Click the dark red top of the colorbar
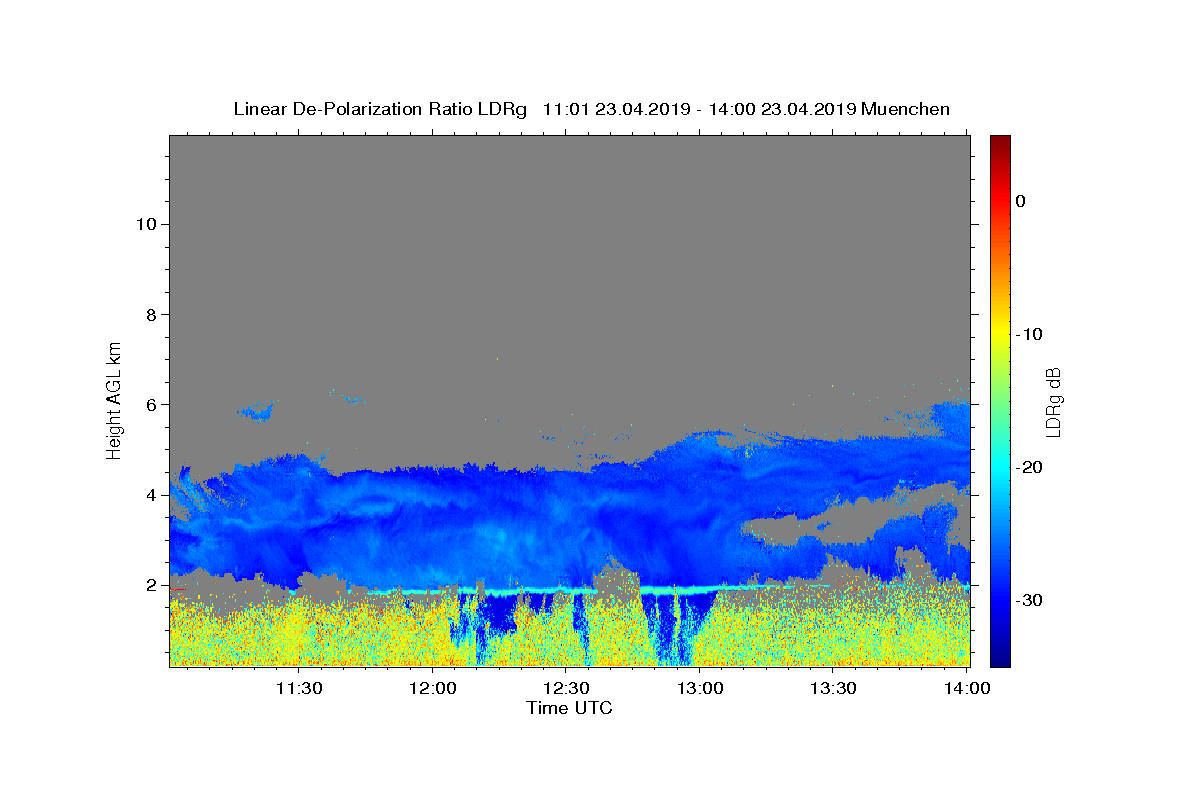 pos(1000,142)
